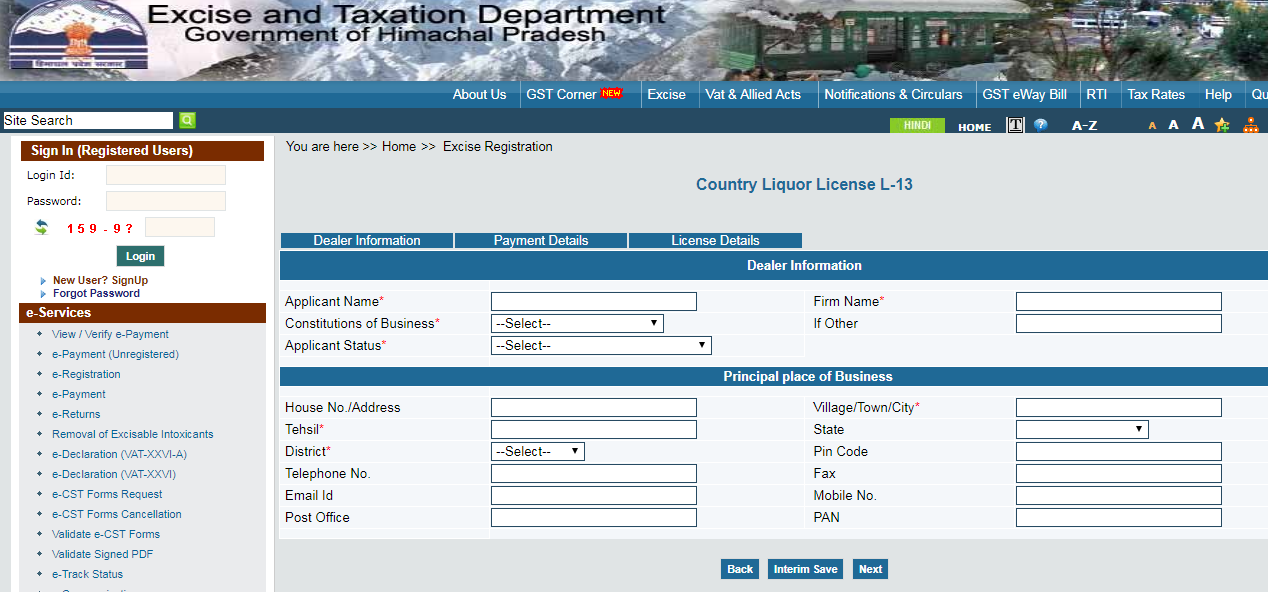Image resolution: width=1268 pixels, height=592 pixels.
Task: Refresh the login captcha code
Action: coord(40,227)
